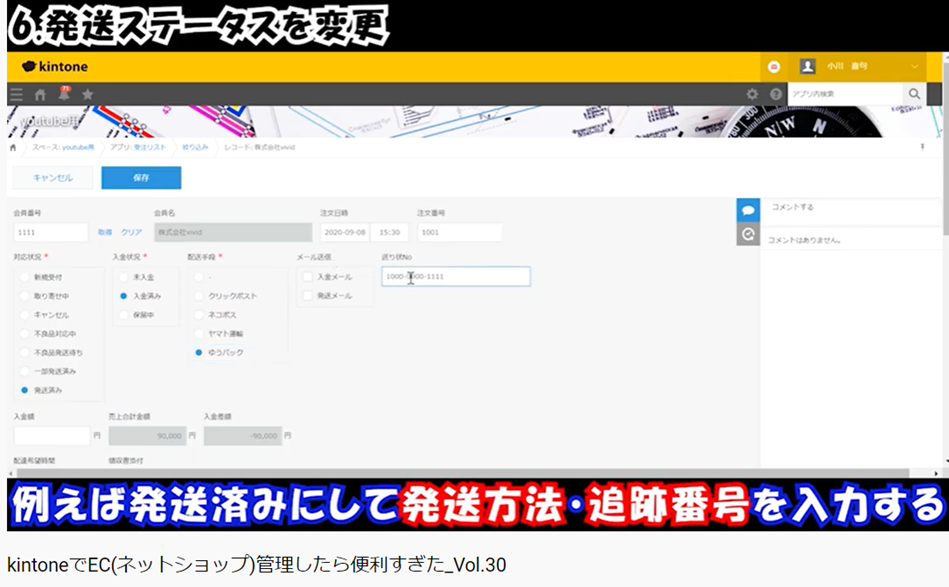Check the 入金メール checkbox

307,277
